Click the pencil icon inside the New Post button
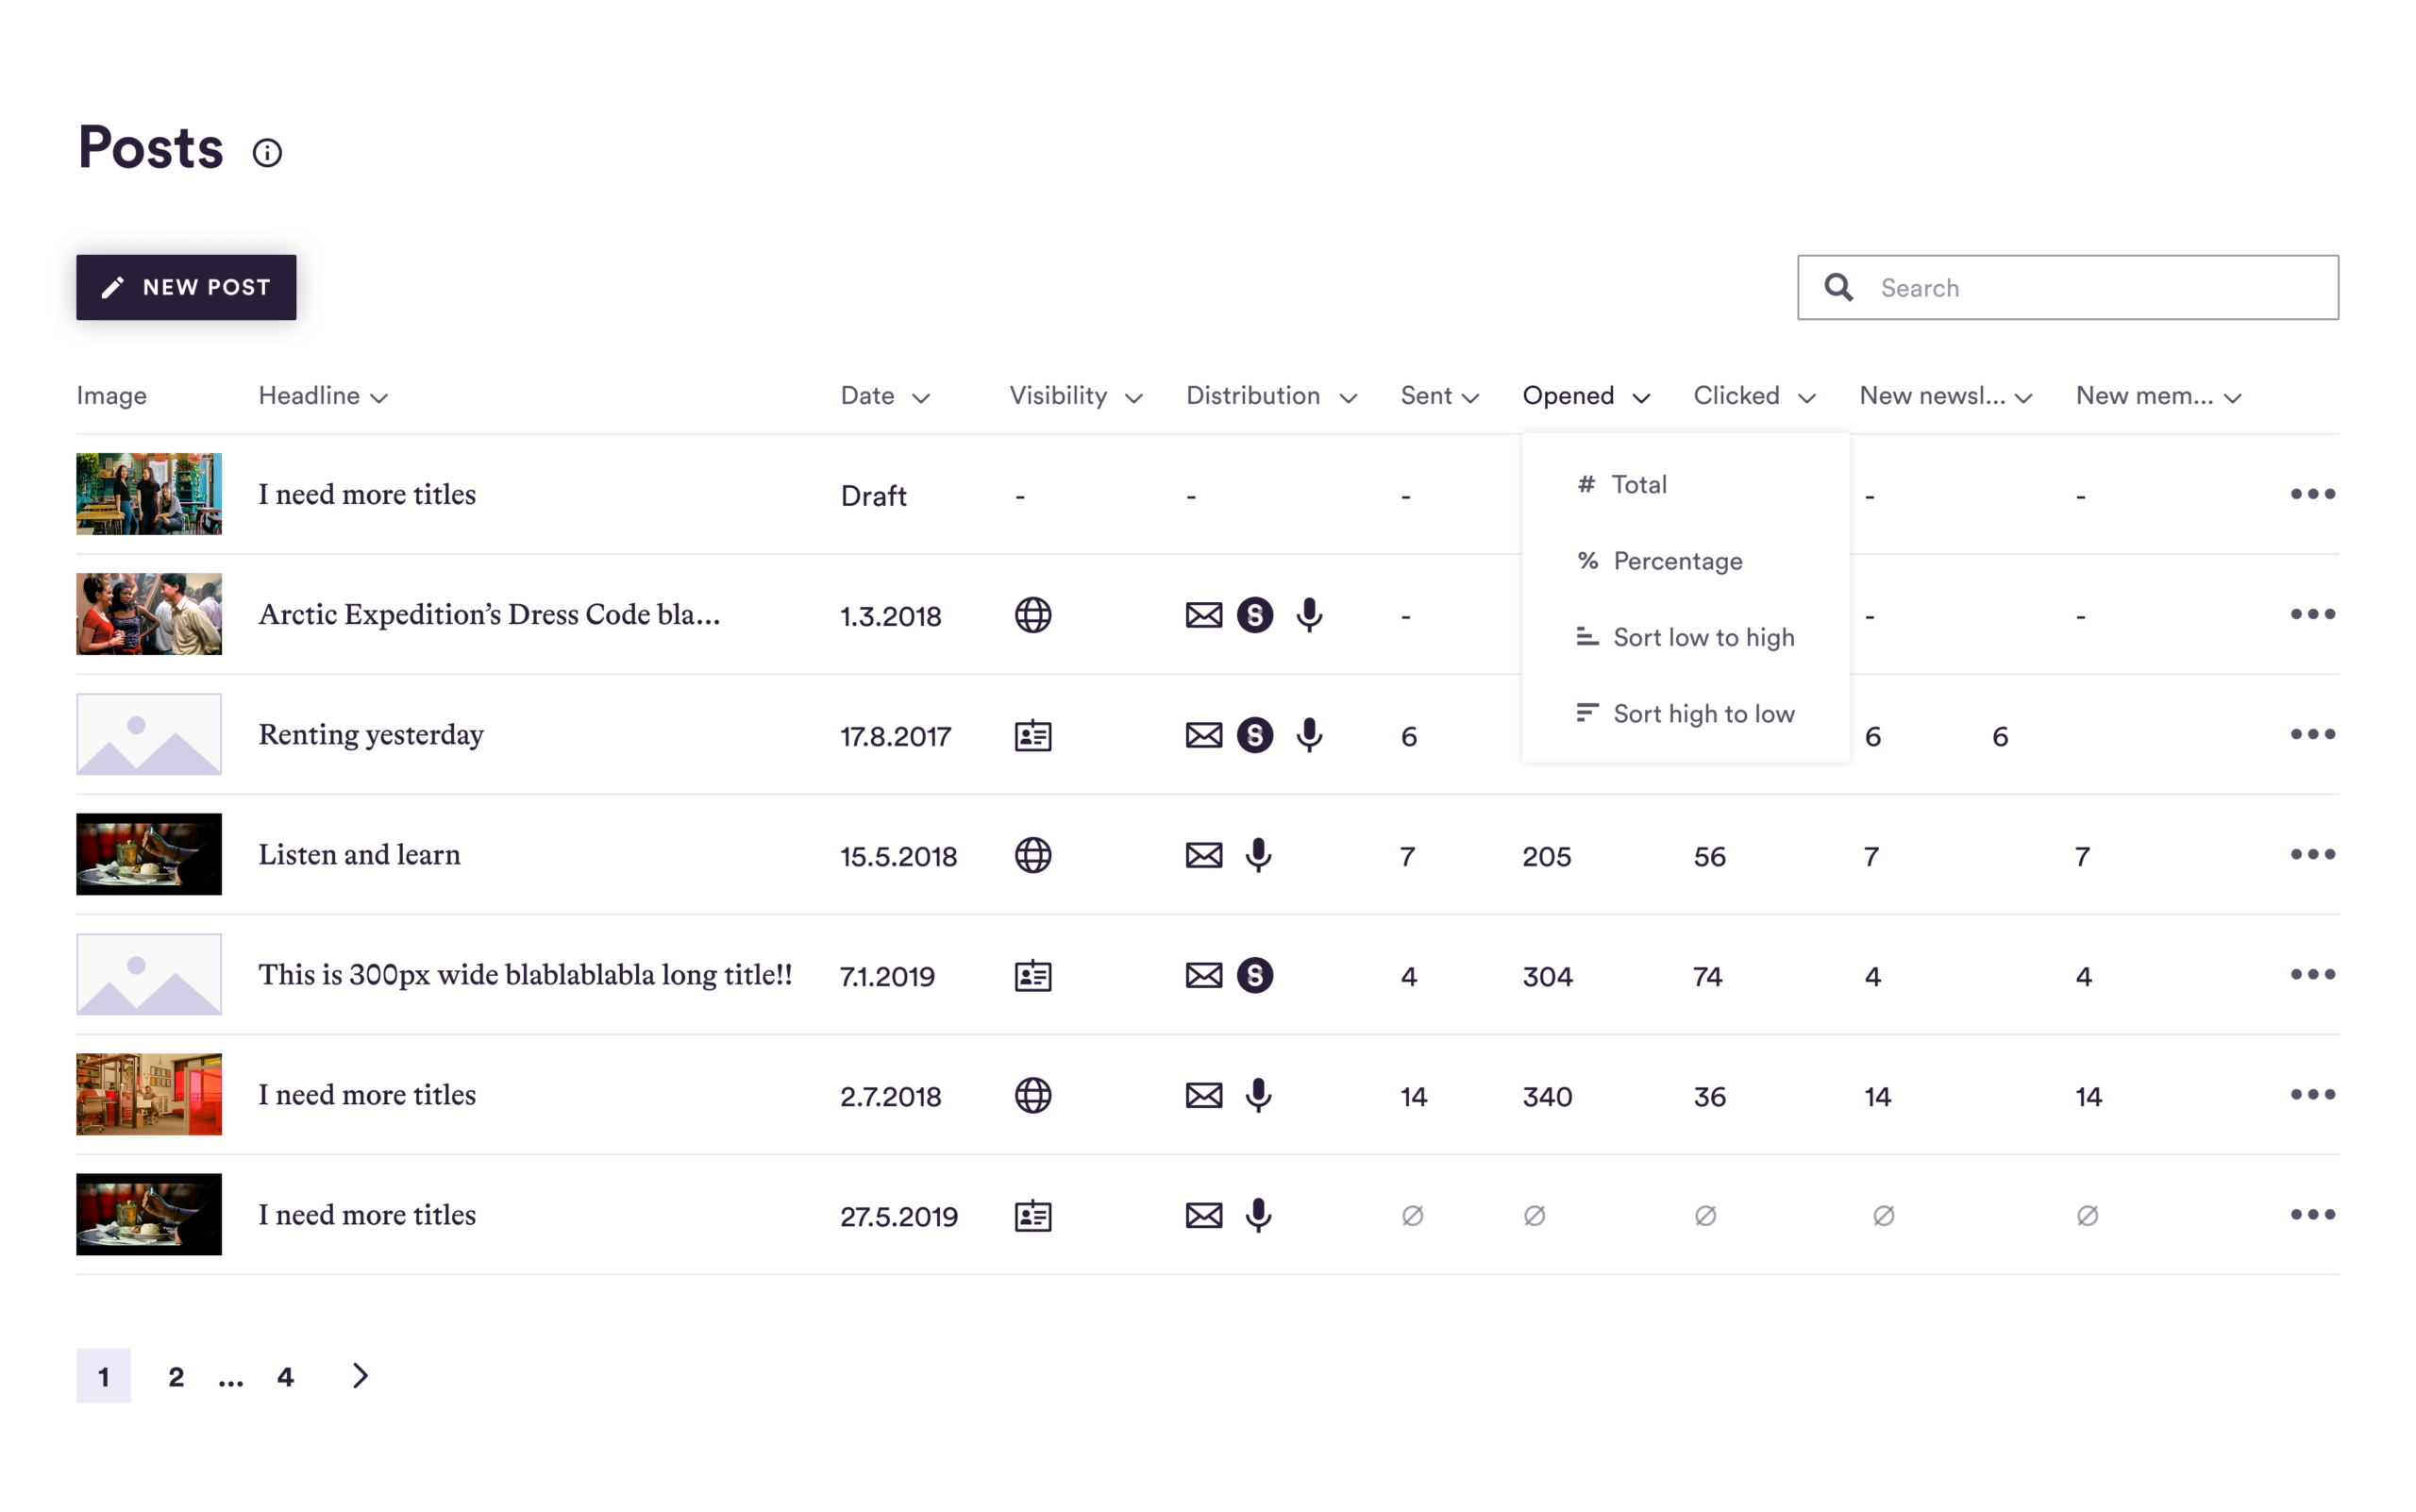Viewport: 2416px width, 1512px height. click(x=113, y=287)
